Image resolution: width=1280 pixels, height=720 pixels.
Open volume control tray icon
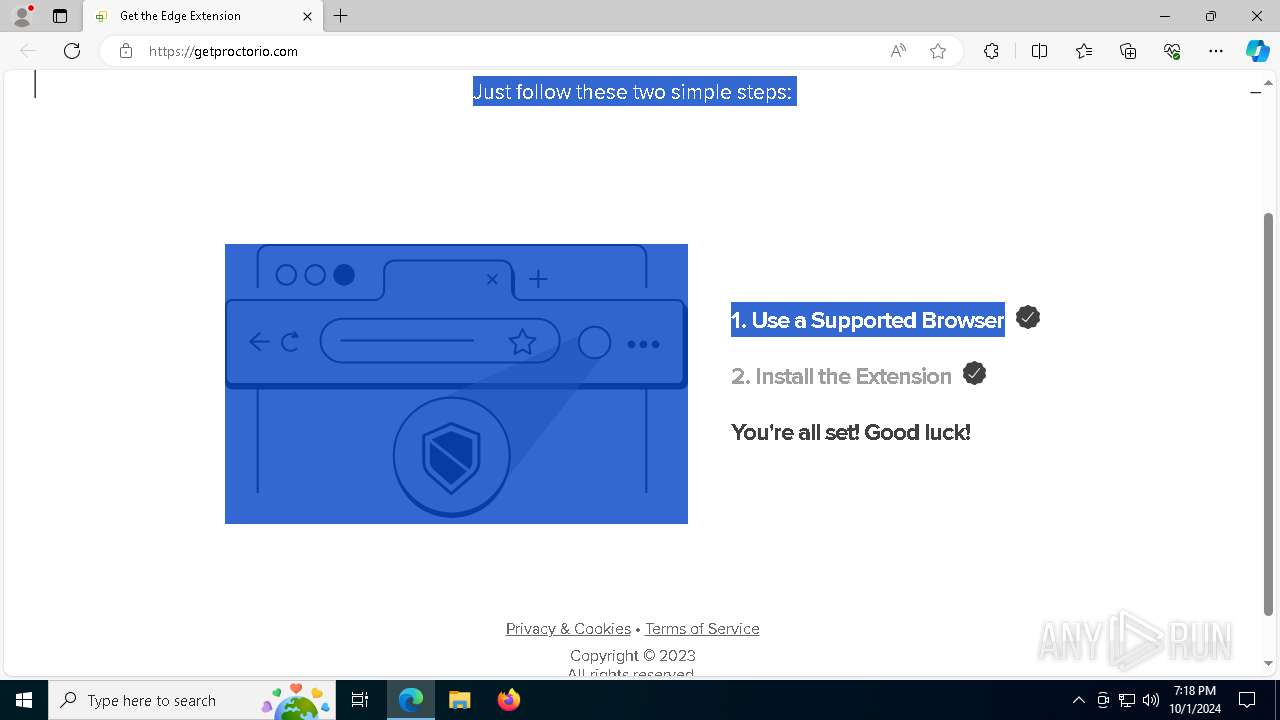(1151, 700)
